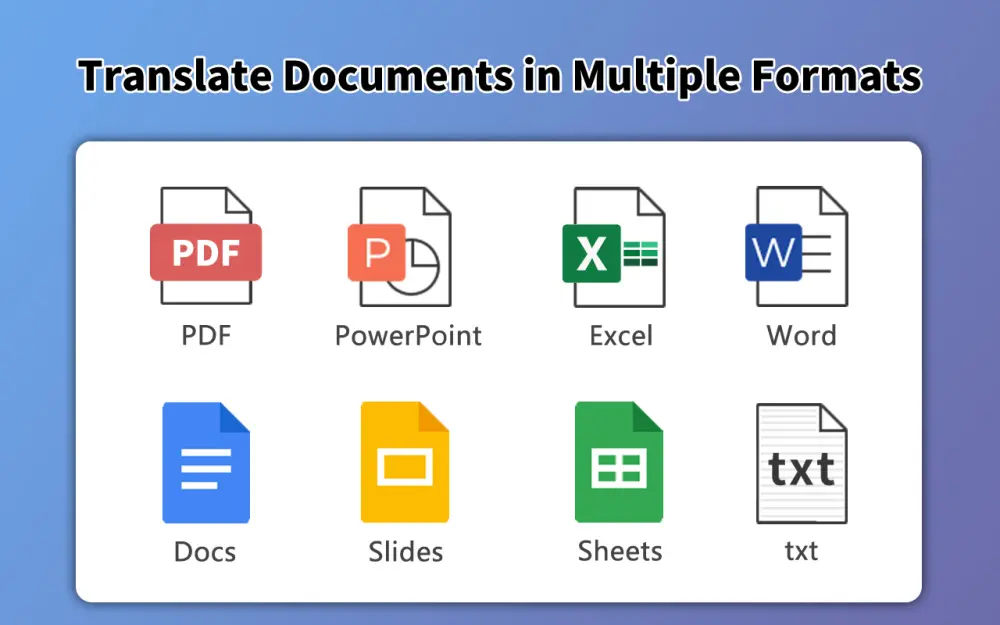Image resolution: width=1000 pixels, height=625 pixels.
Task: Choose the green Excel file icon
Action: point(614,247)
